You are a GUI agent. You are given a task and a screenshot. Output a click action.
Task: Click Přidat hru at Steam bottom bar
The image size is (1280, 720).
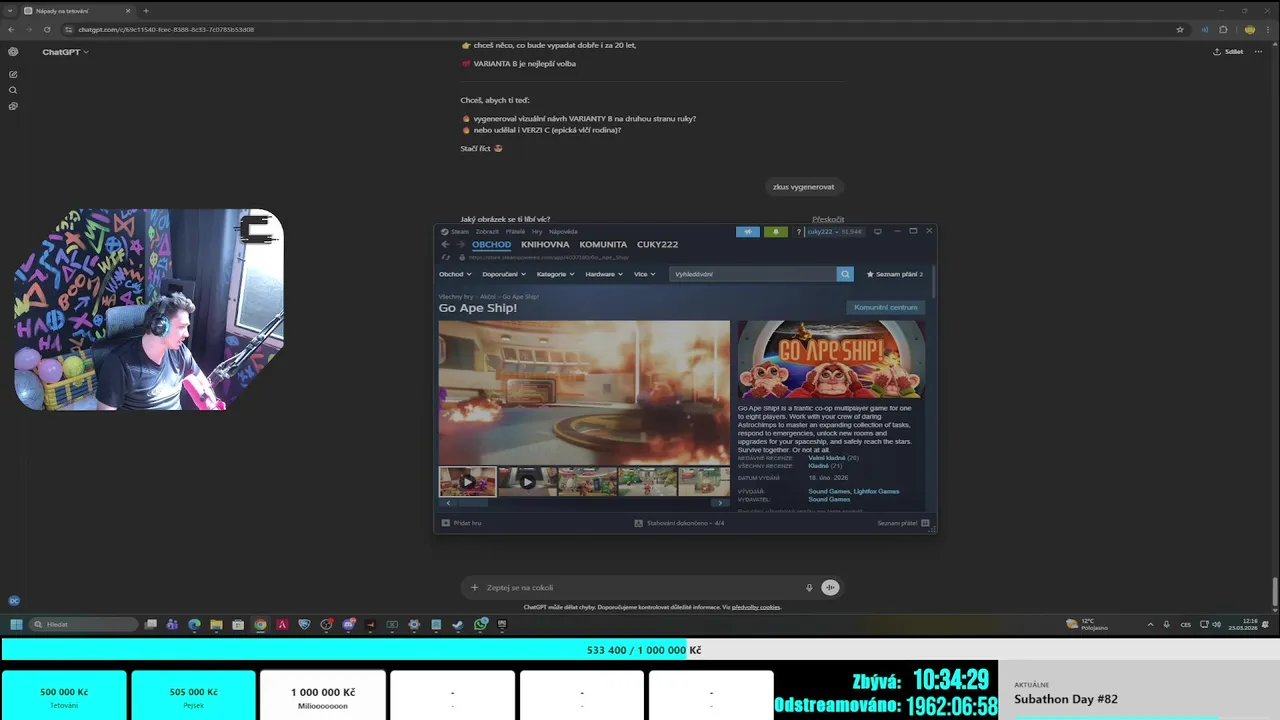pos(461,522)
